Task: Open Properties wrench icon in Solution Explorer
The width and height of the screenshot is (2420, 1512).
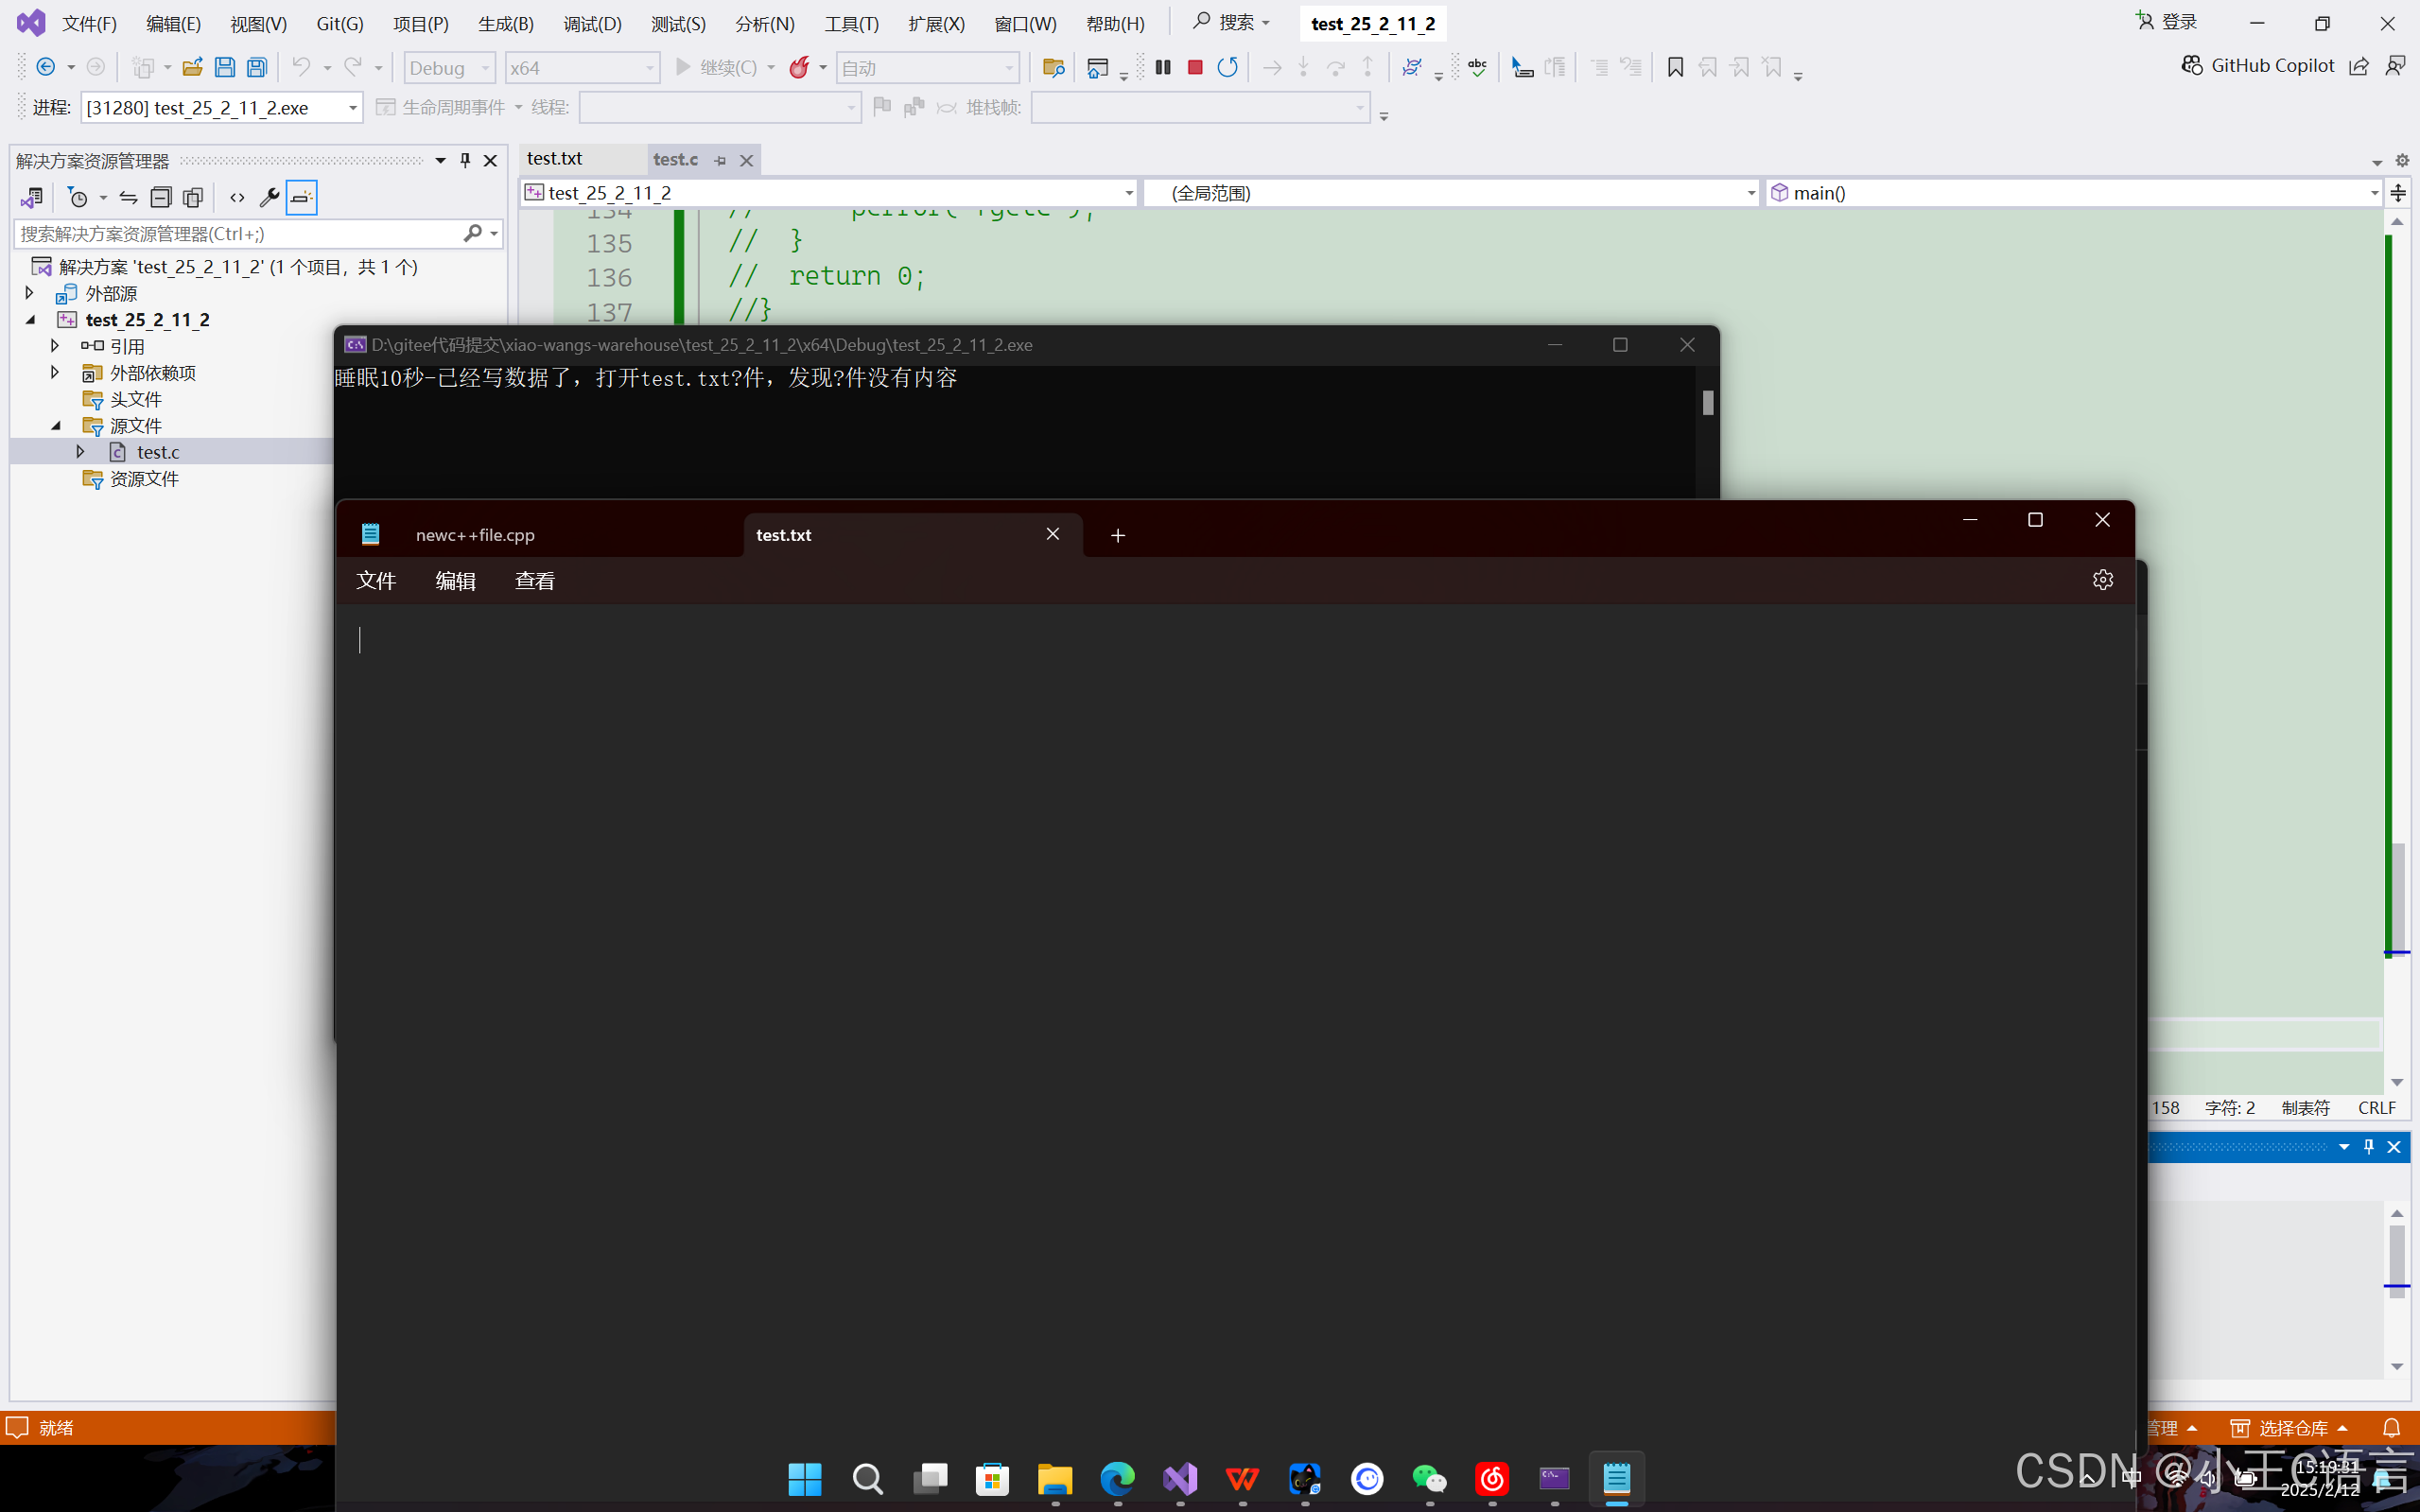Action: click(x=269, y=198)
